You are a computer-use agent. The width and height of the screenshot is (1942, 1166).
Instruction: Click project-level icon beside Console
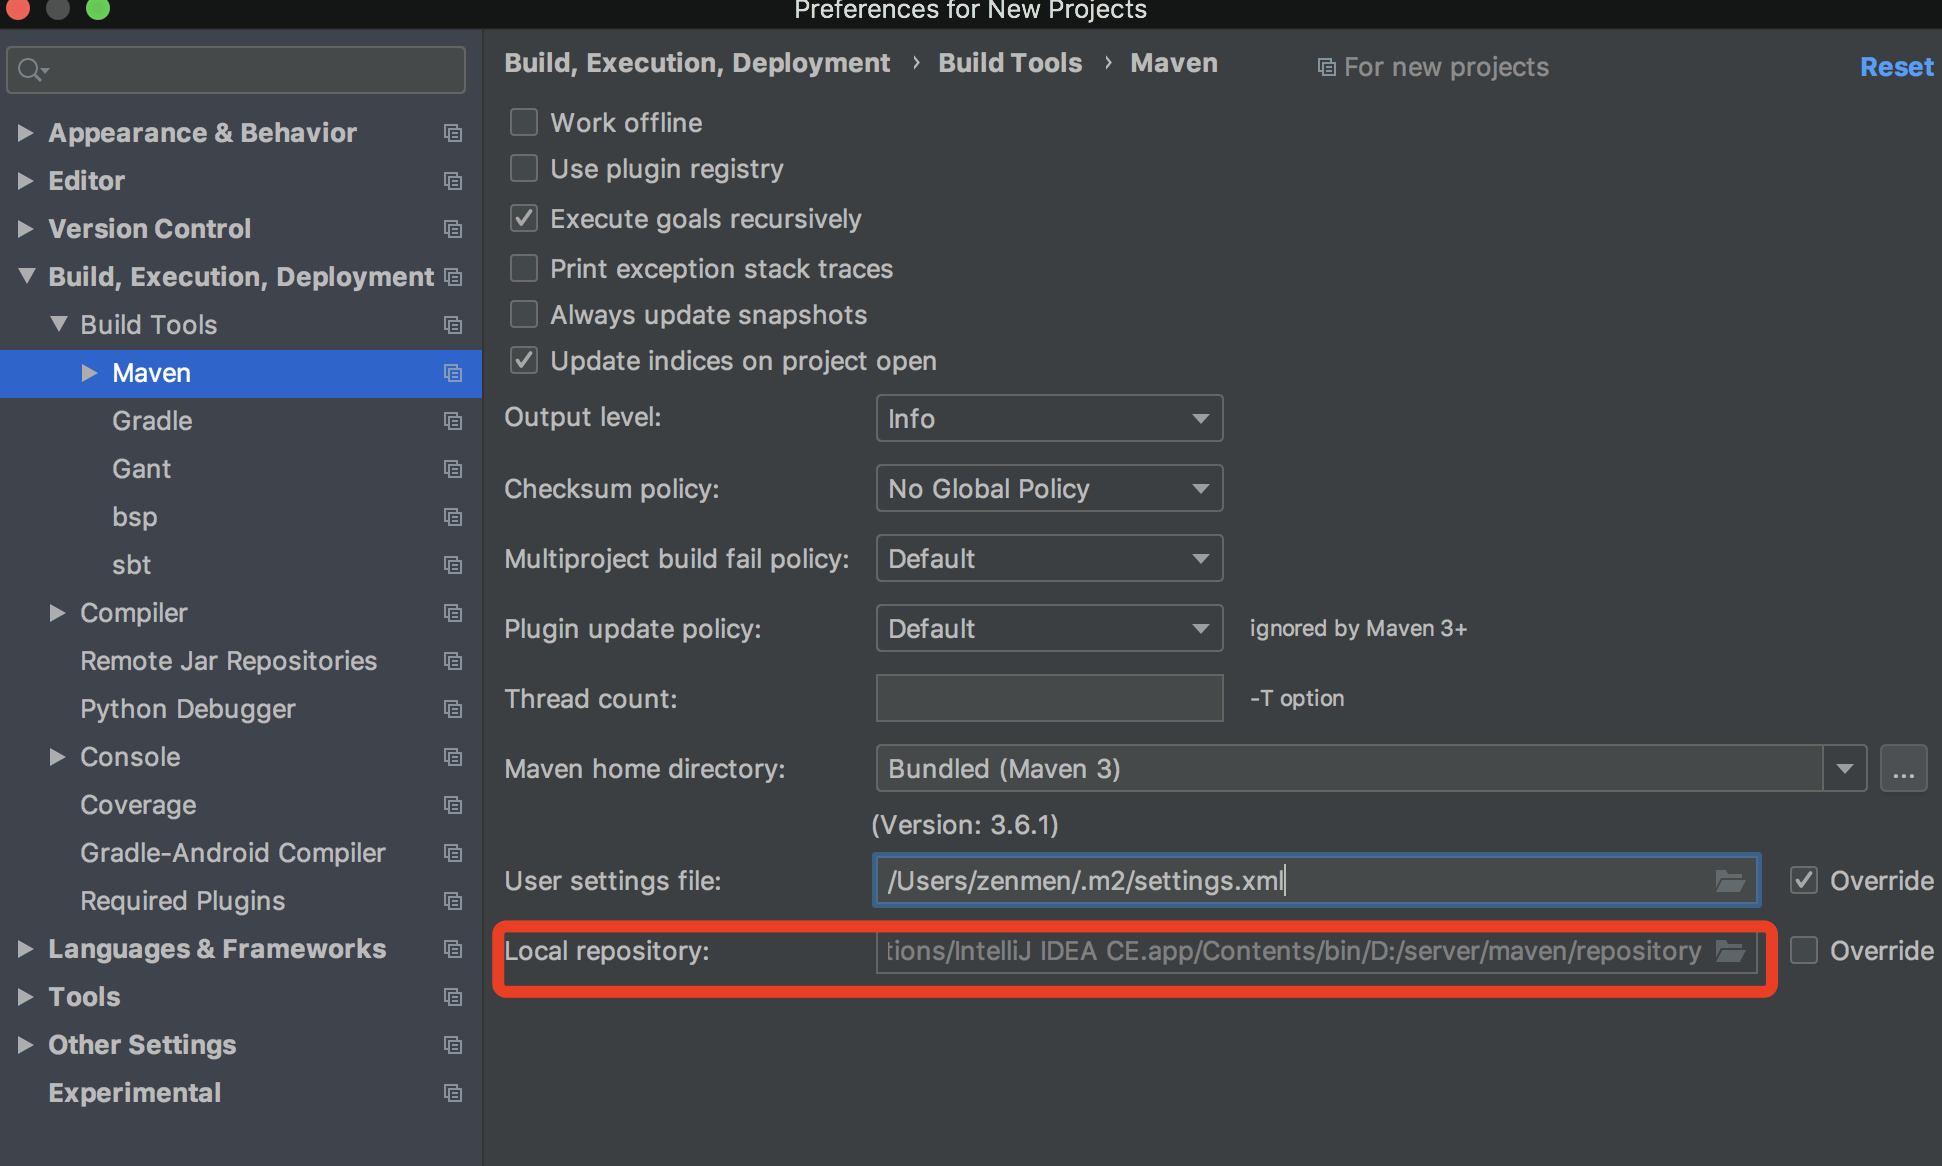pos(453,757)
